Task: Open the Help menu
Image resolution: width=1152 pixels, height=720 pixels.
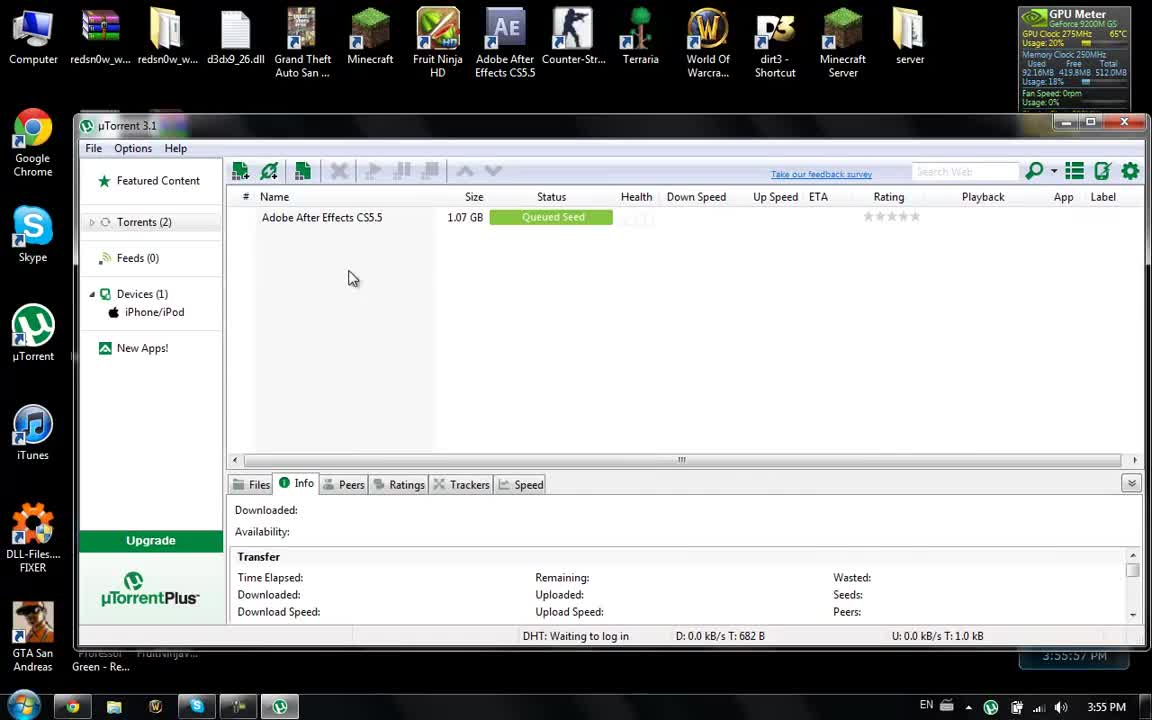Action: 176,148
